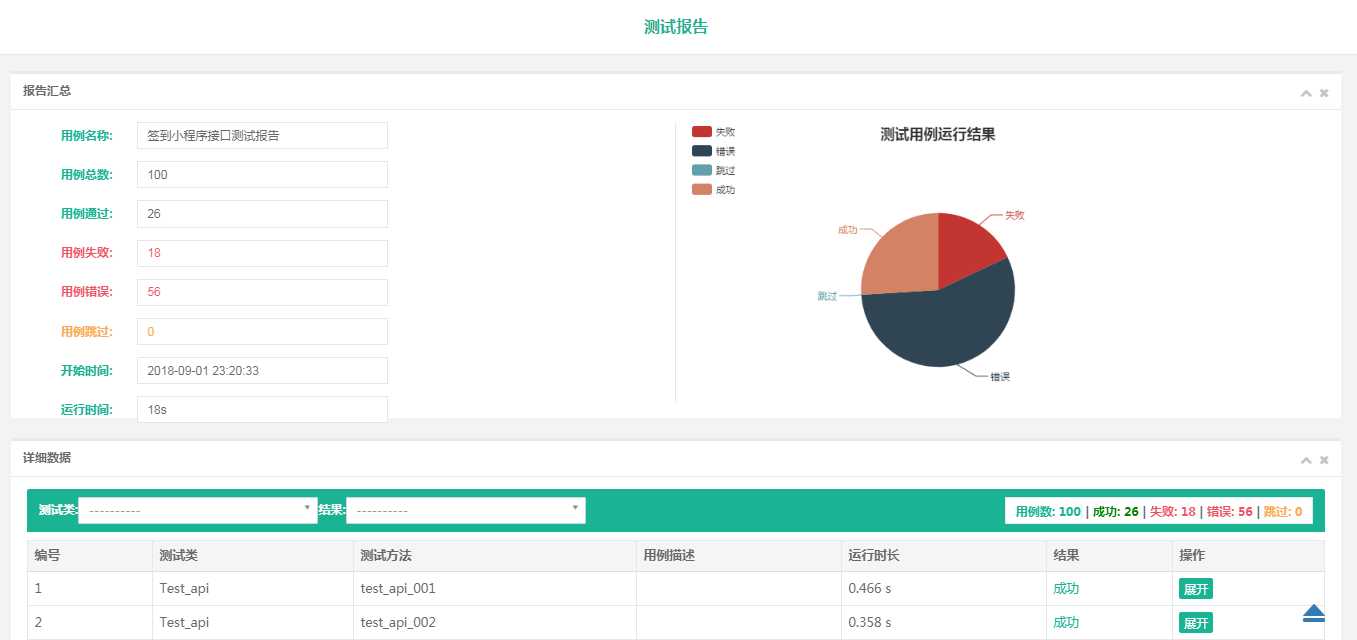Viewport: 1357px width, 640px height.
Task: Click the 报告汇总 panel title
Action: tap(47, 91)
